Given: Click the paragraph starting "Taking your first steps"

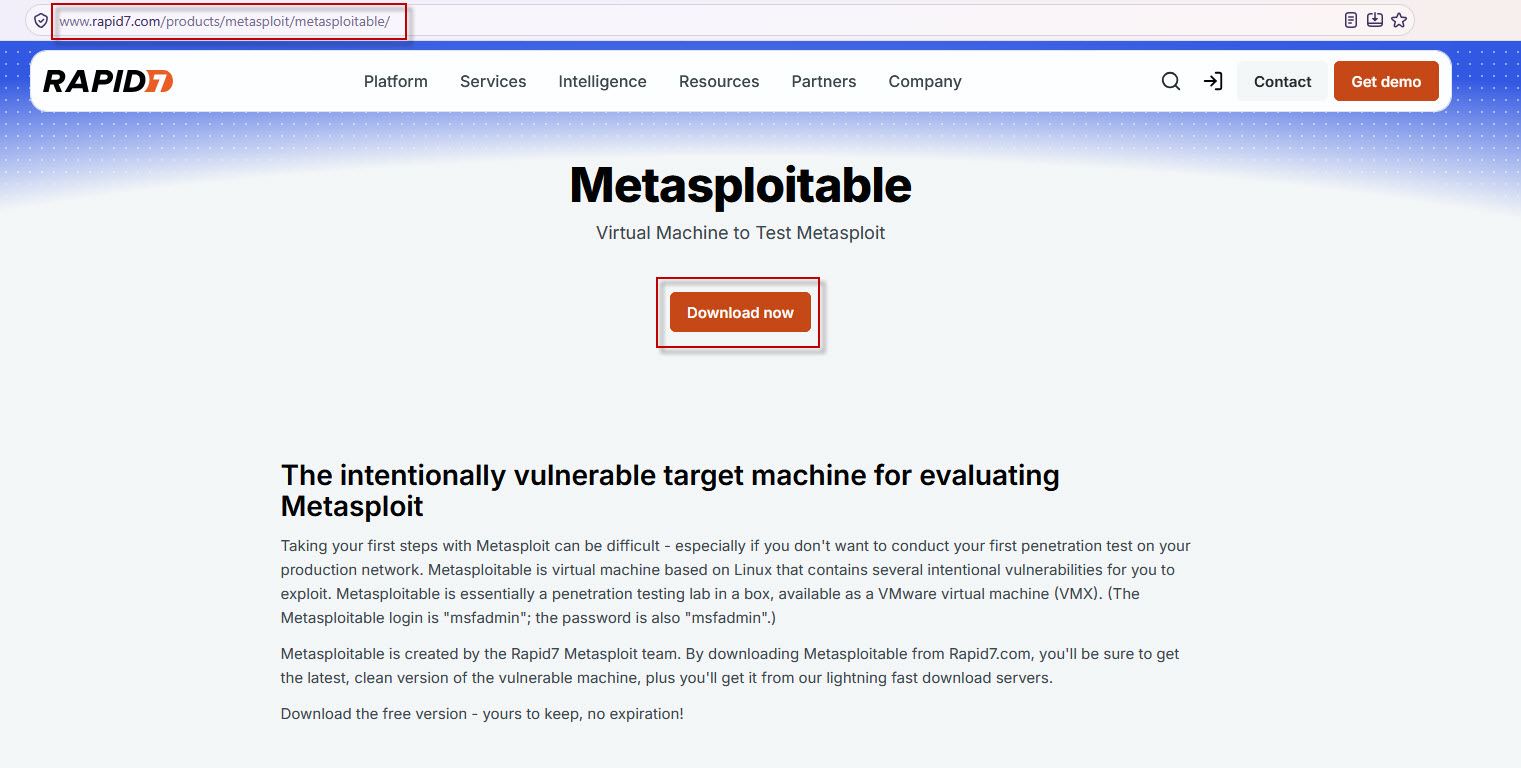Looking at the screenshot, I should click(736, 582).
